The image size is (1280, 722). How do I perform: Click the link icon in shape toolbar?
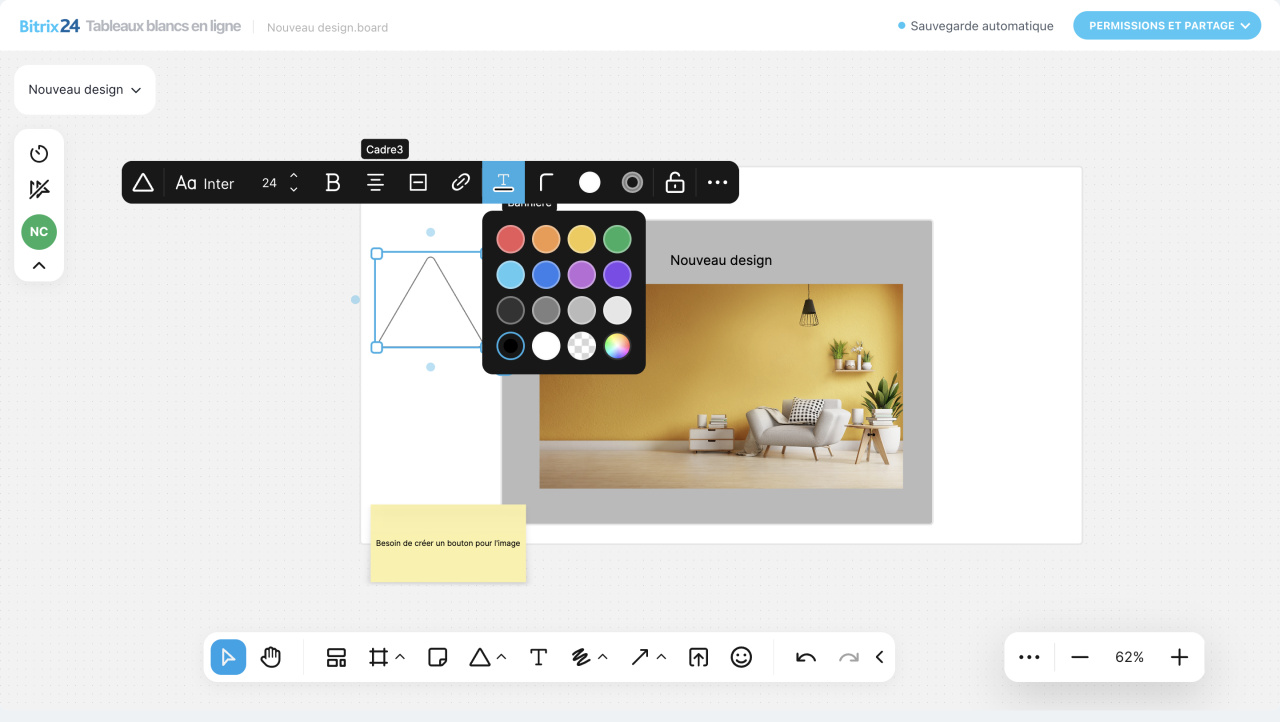point(460,182)
